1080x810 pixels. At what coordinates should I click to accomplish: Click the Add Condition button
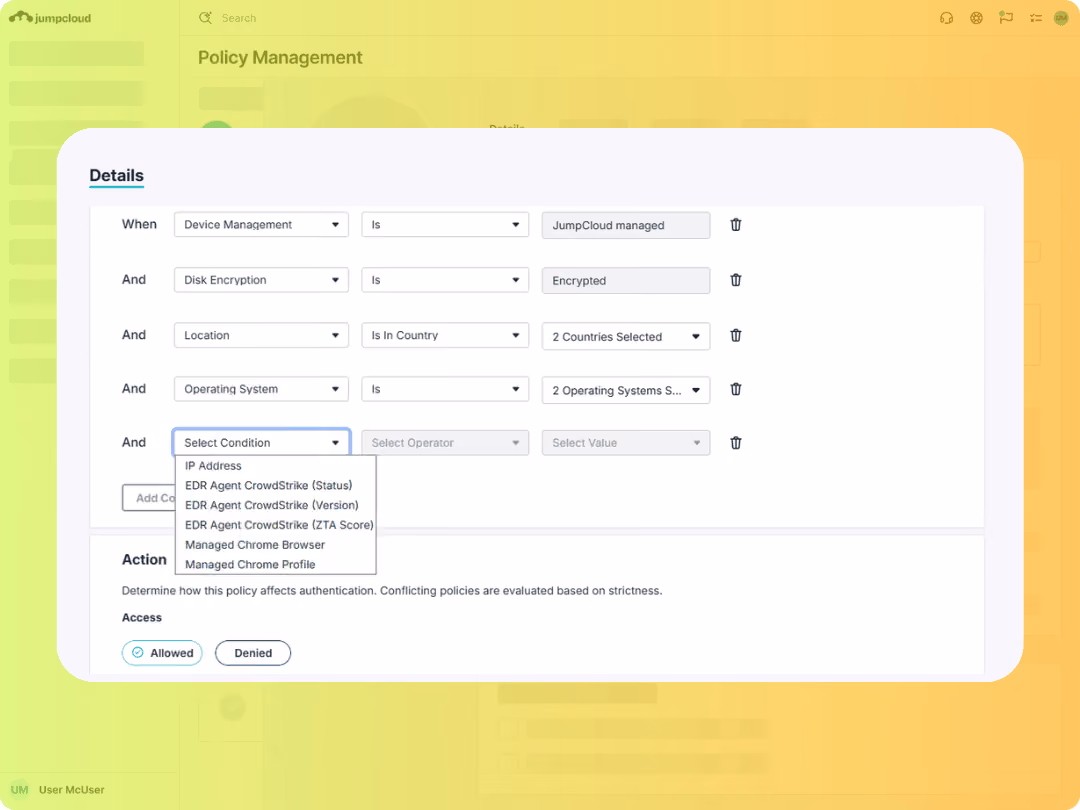(149, 498)
